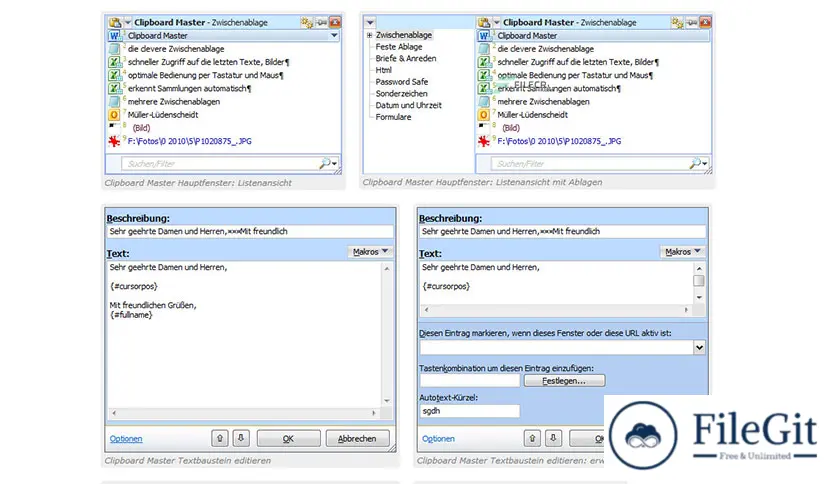Select 'die clevere Zwischenablage' in left list window
The width and height of the screenshot is (836, 484).
(x=176, y=49)
